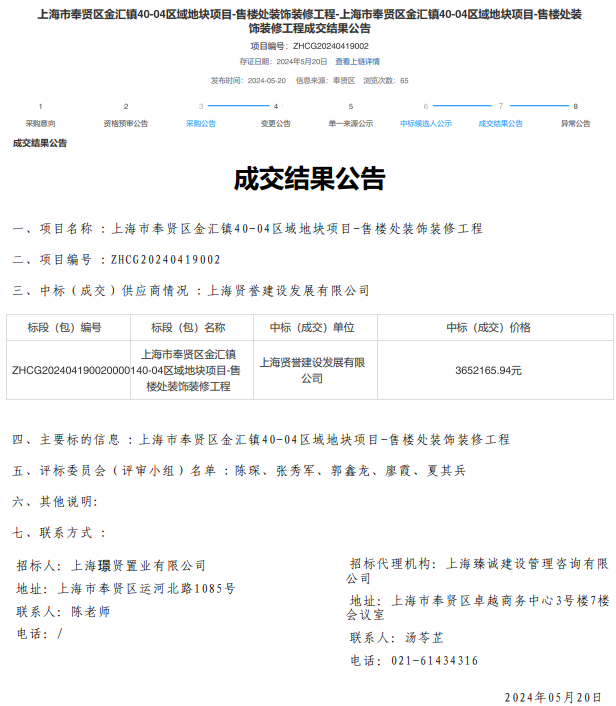Image resolution: width=616 pixels, height=706 pixels.
Task: Switch to the 采购公告 step
Action: [201, 124]
